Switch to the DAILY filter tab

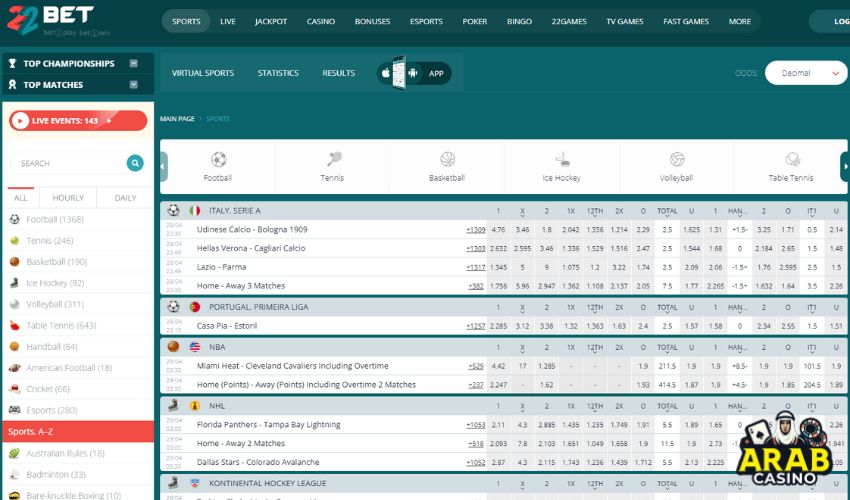click(125, 198)
